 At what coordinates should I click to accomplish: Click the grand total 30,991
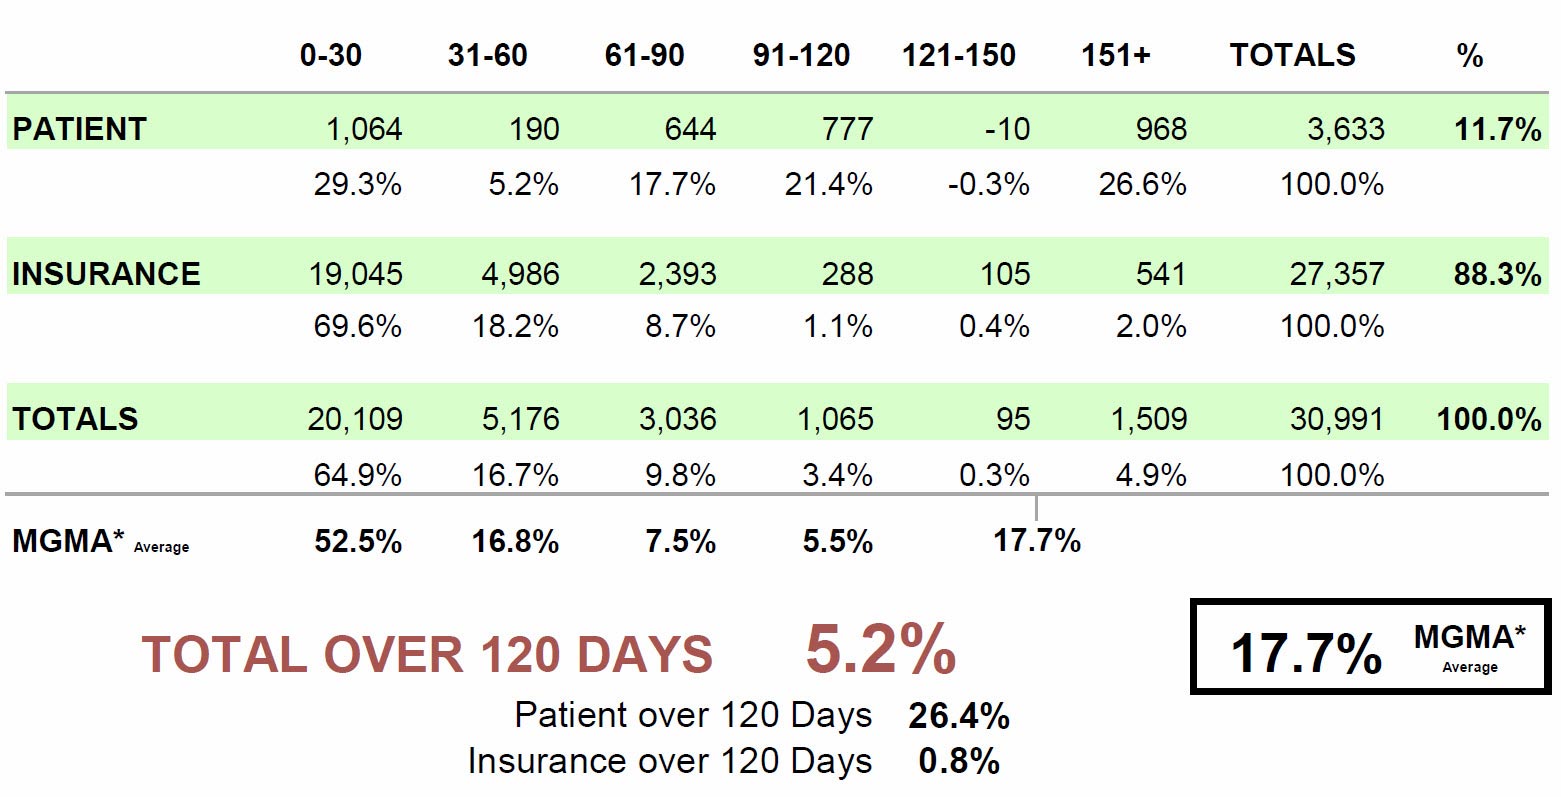pos(1337,418)
